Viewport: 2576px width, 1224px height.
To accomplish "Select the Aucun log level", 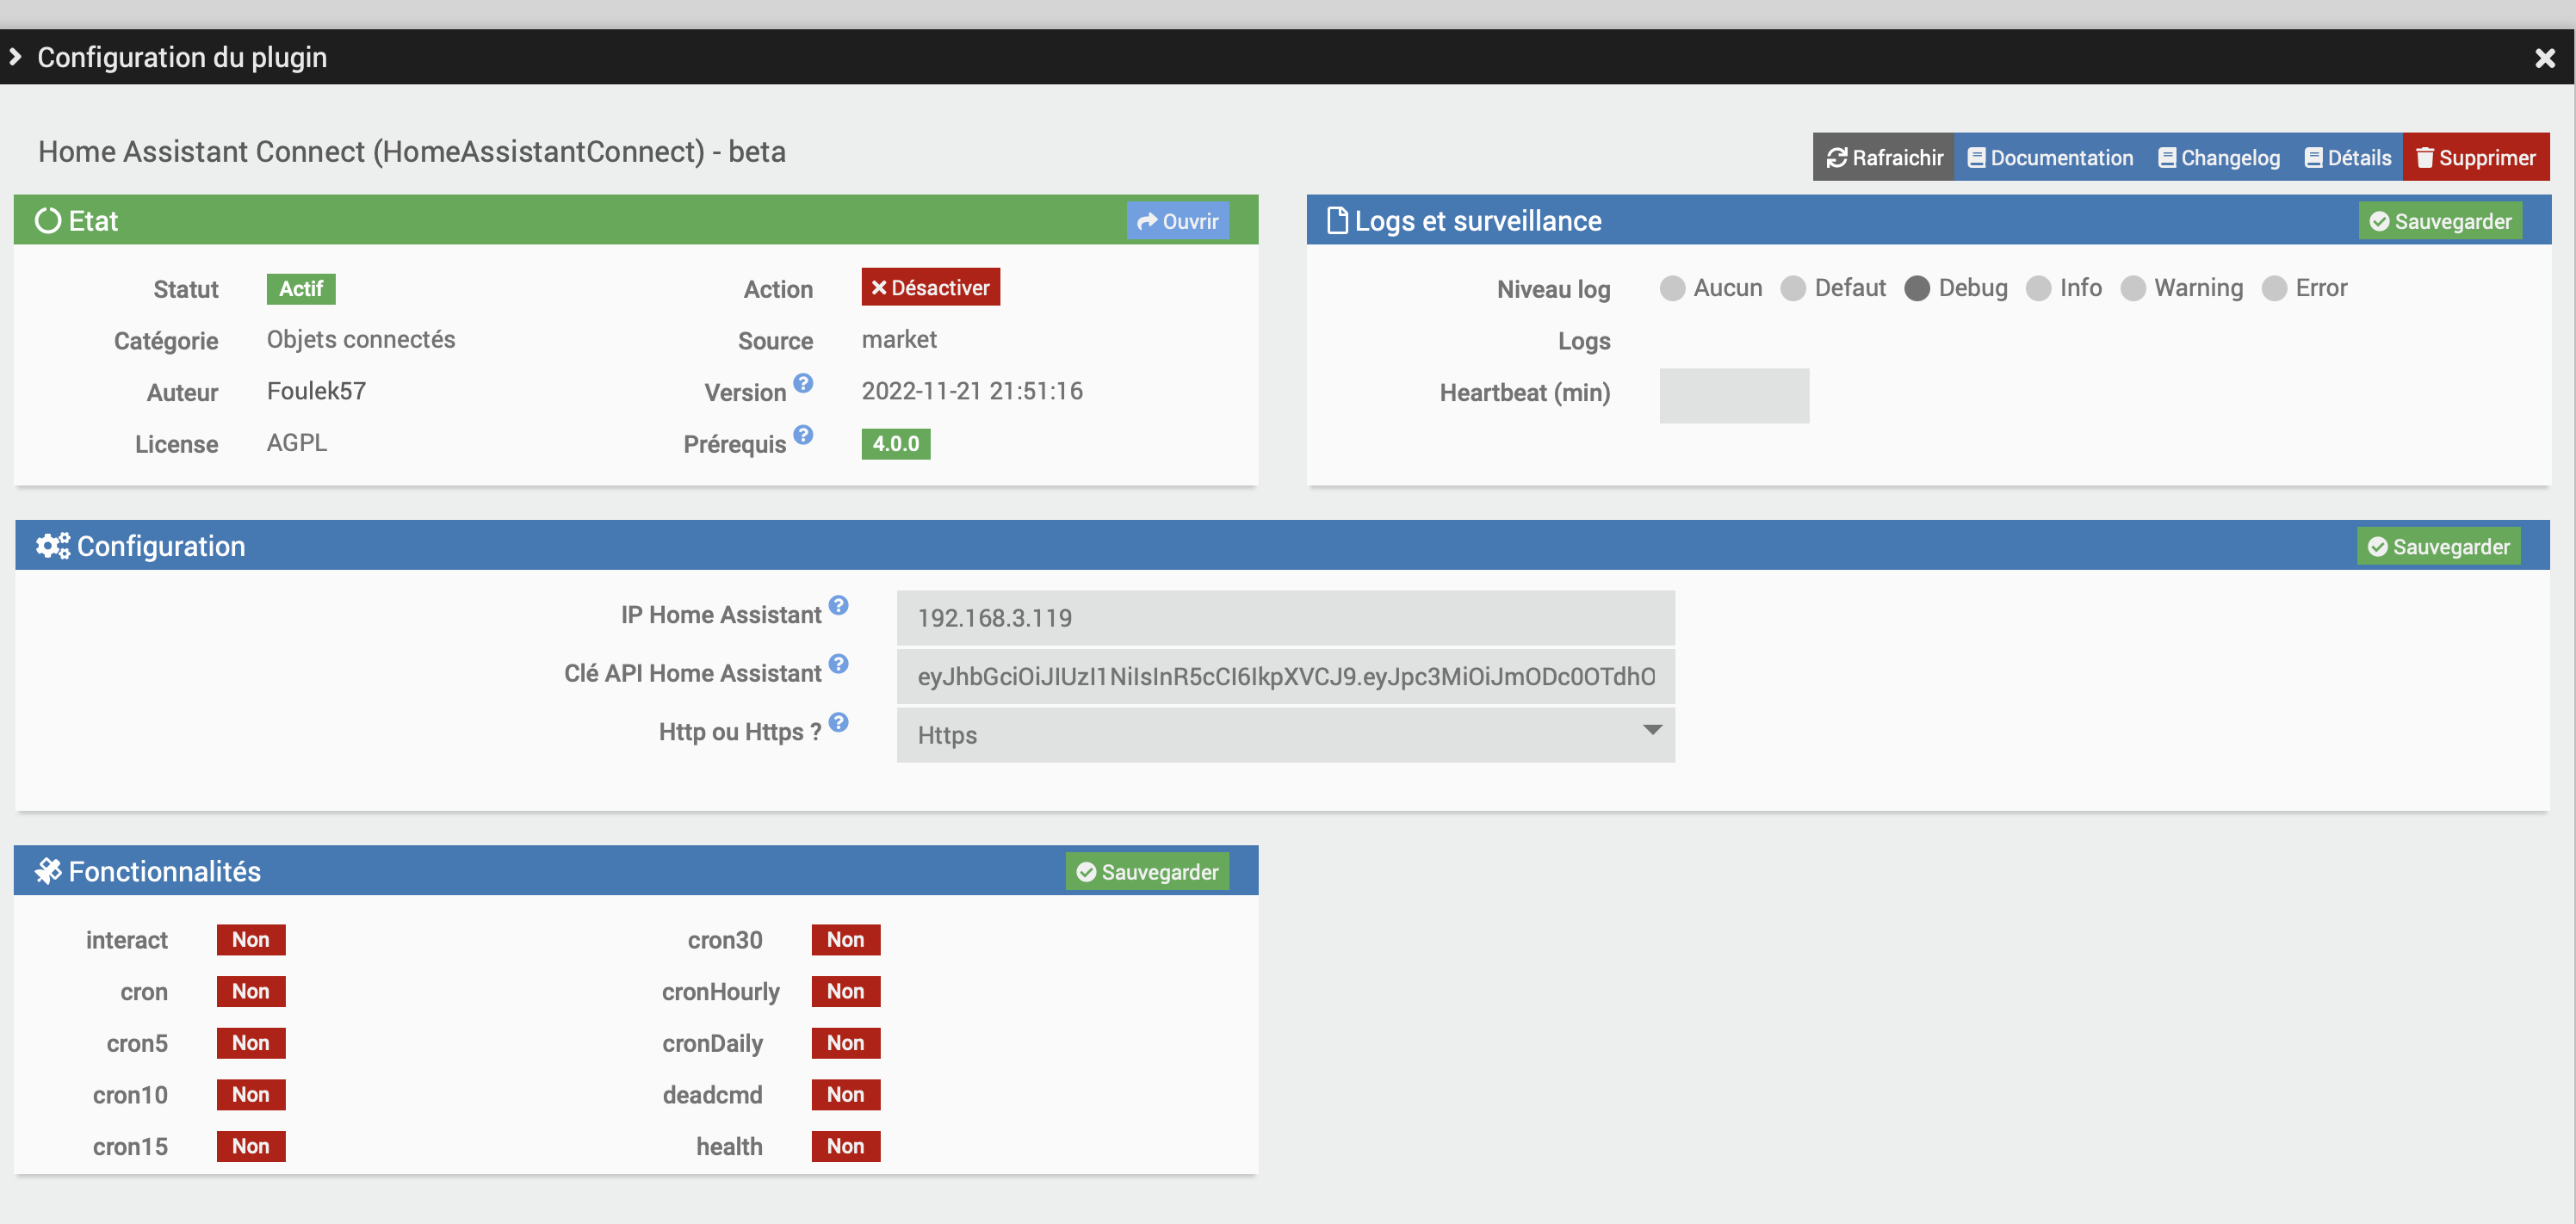I will 1672,288.
